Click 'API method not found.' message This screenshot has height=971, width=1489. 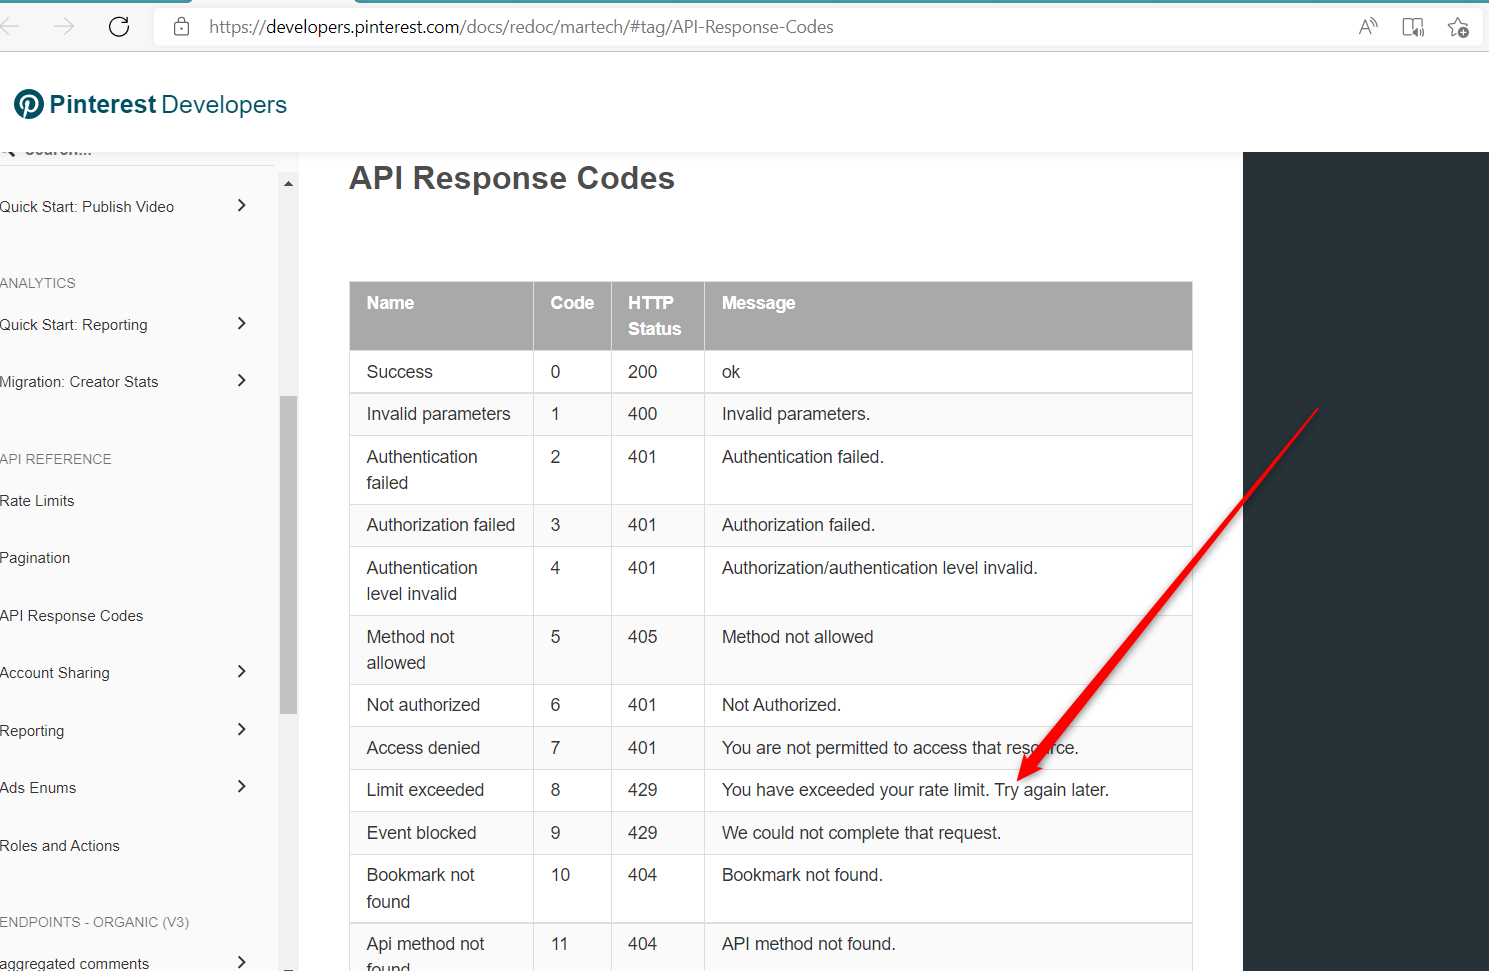click(x=809, y=944)
